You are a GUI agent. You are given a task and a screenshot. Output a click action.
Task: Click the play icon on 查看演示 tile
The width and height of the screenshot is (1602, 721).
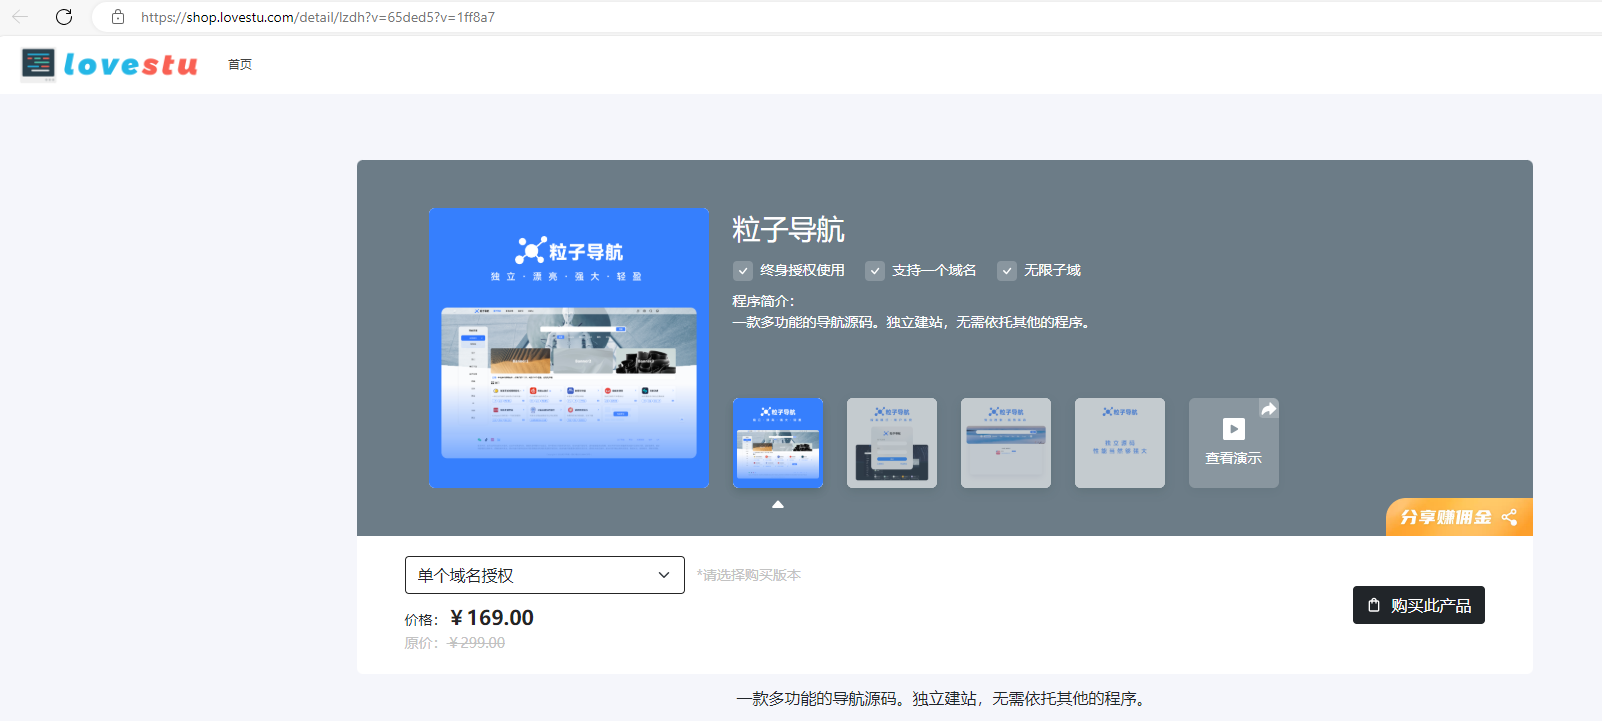pos(1234,429)
